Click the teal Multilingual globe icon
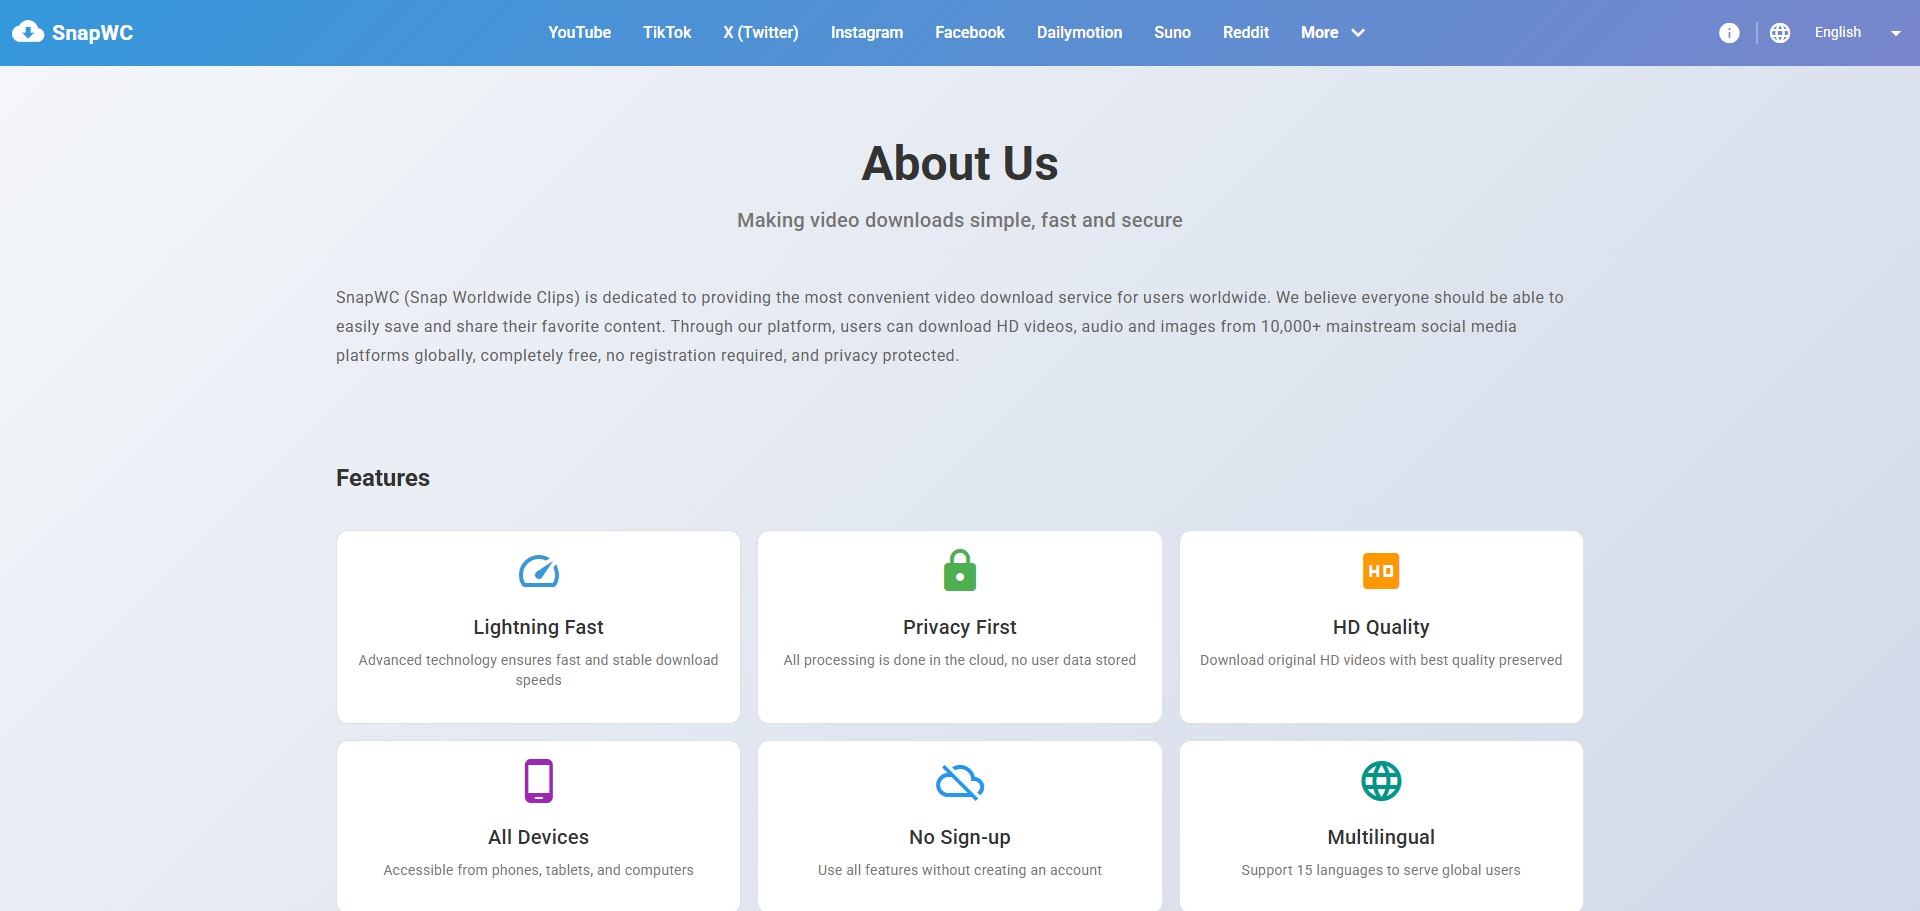Image resolution: width=1920 pixels, height=911 pixels. click(x=1381, y=781)
